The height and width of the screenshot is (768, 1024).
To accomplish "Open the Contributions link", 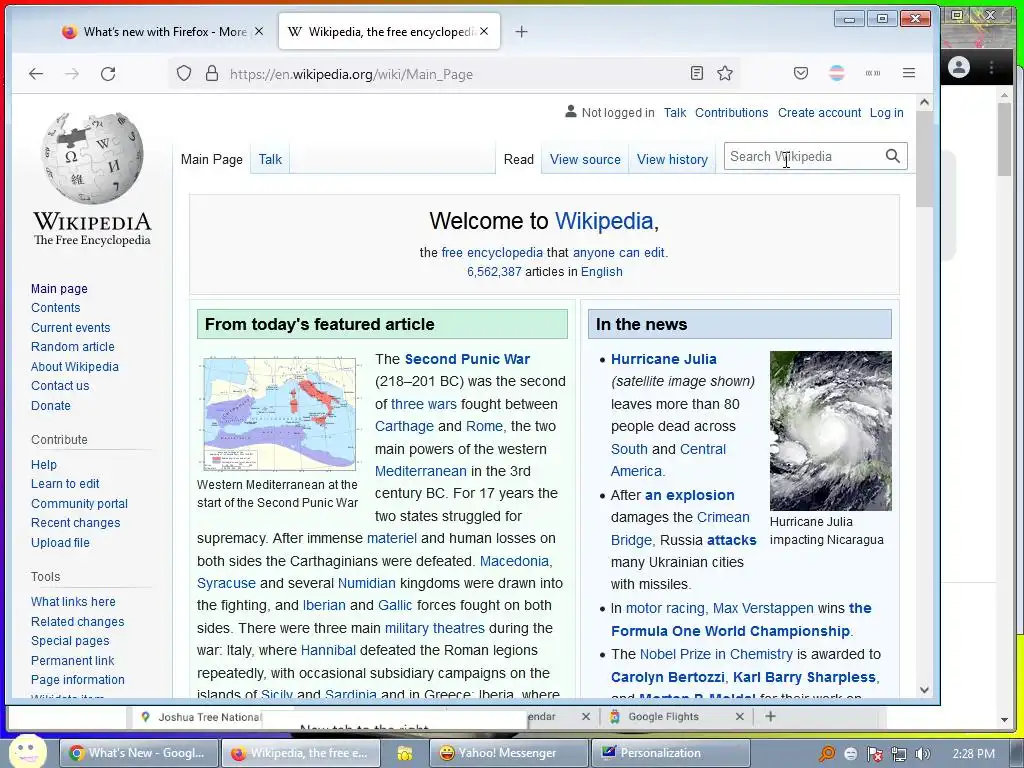I will point(731,112).
